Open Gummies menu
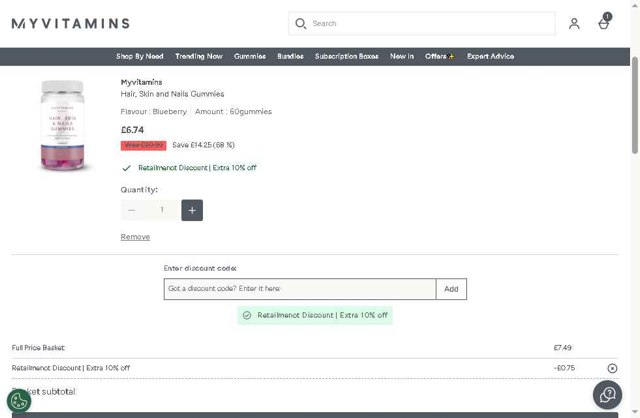The image size is (640, 418). click(x=250, y=56)
